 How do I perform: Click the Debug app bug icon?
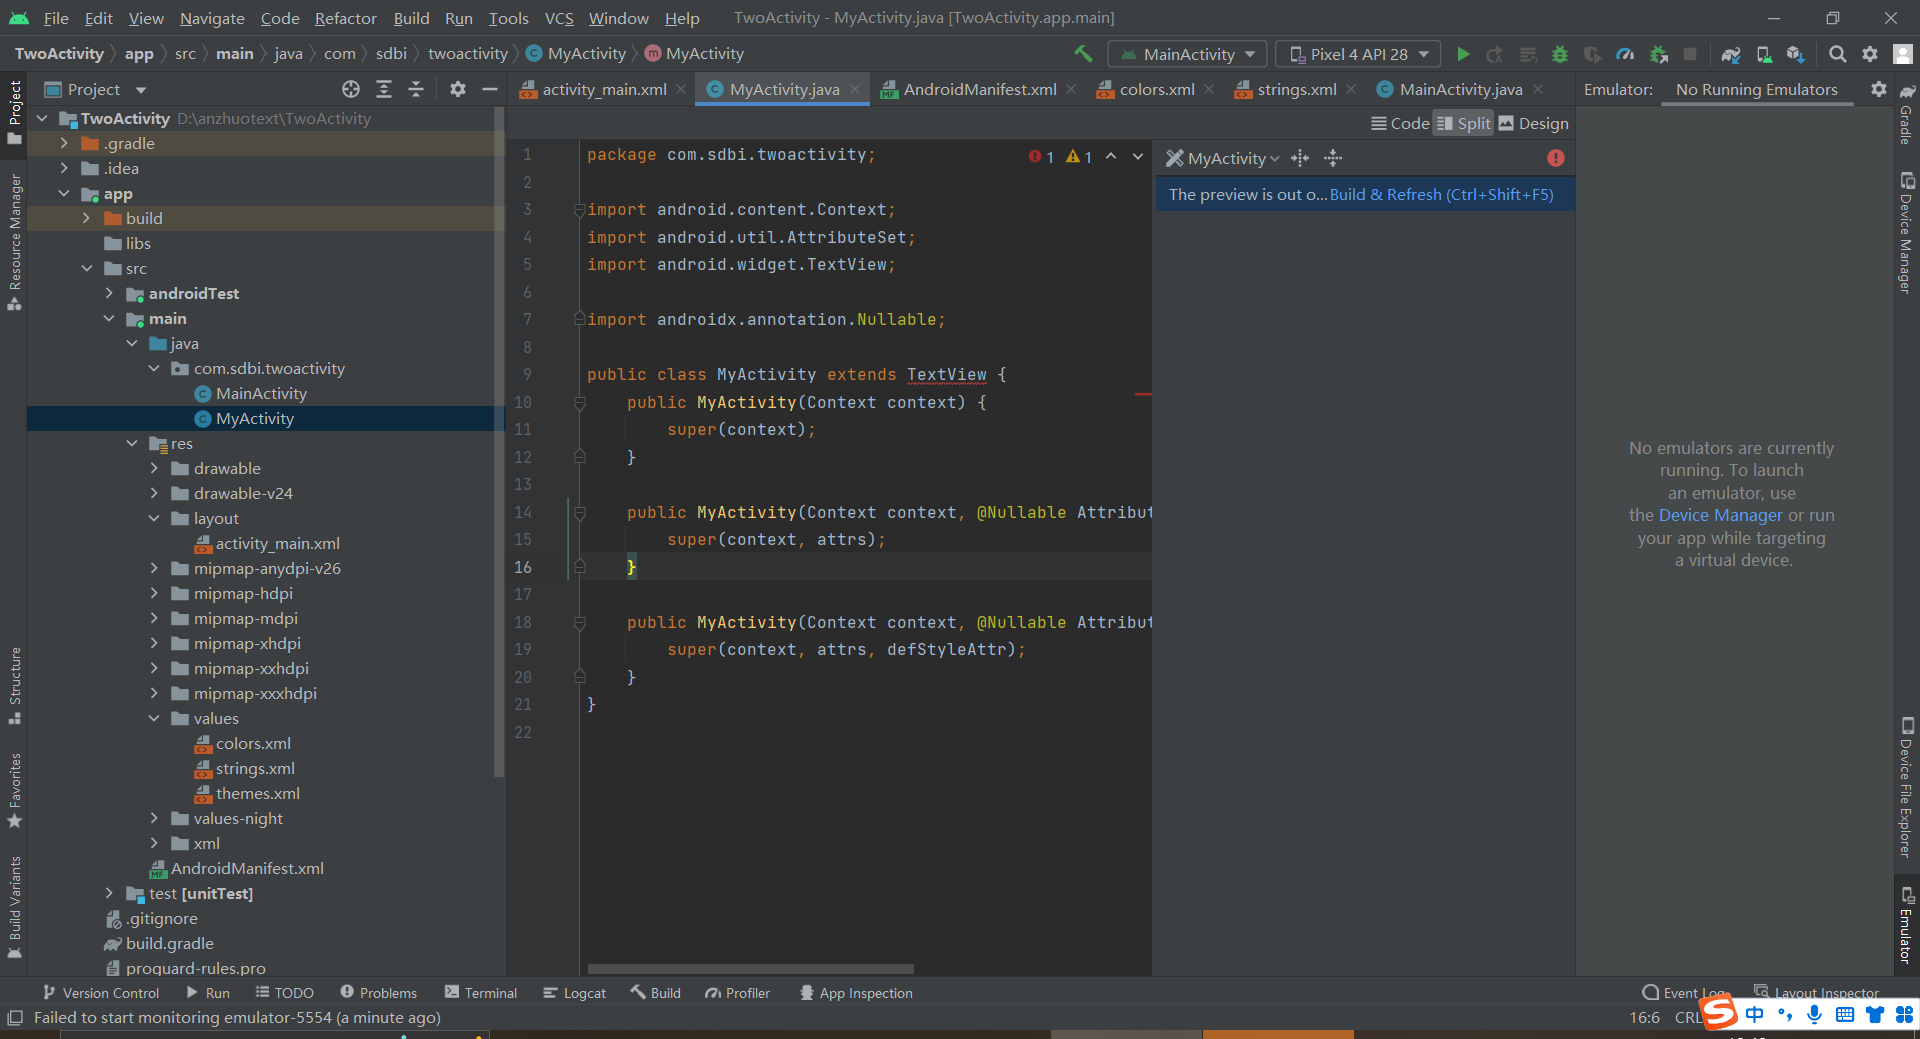click(1559, 54)
